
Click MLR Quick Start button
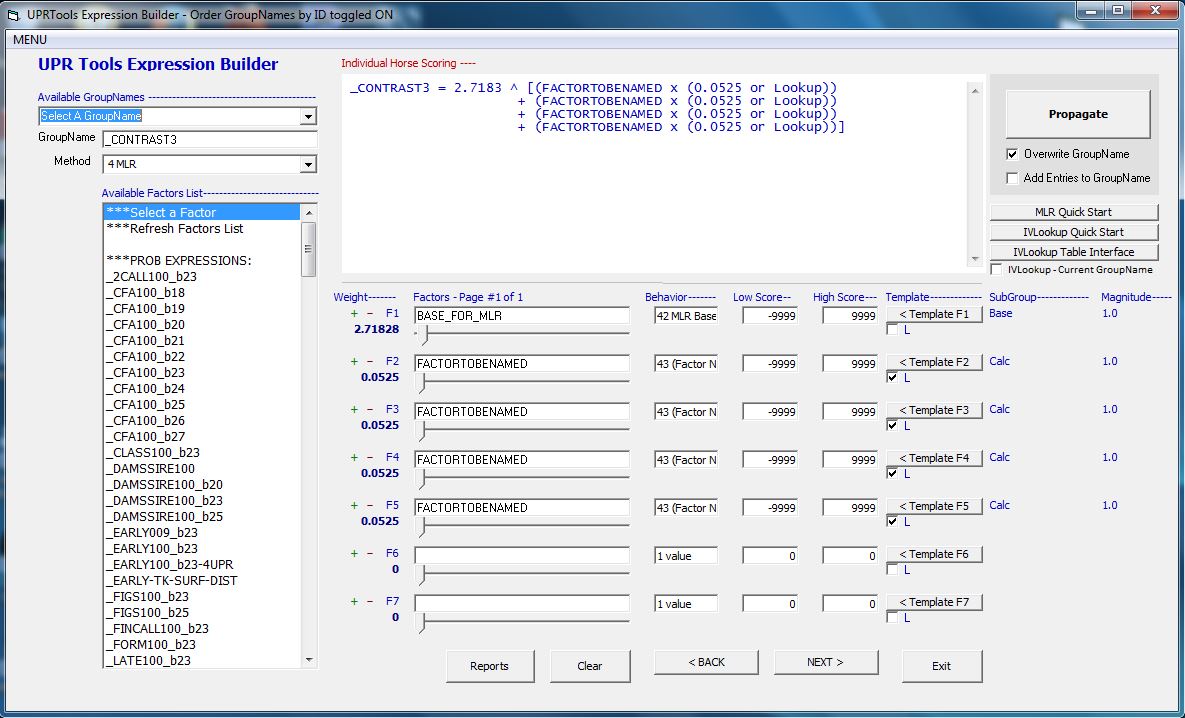1073,212
